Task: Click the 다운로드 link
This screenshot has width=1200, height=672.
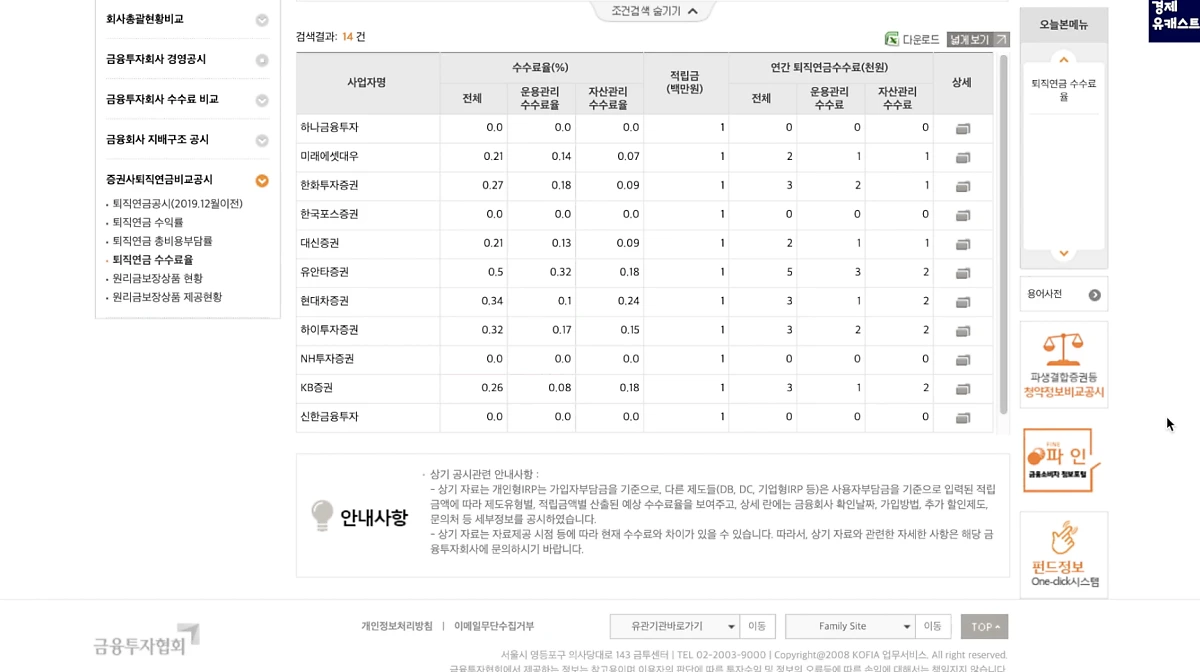Action: point(921,40)
